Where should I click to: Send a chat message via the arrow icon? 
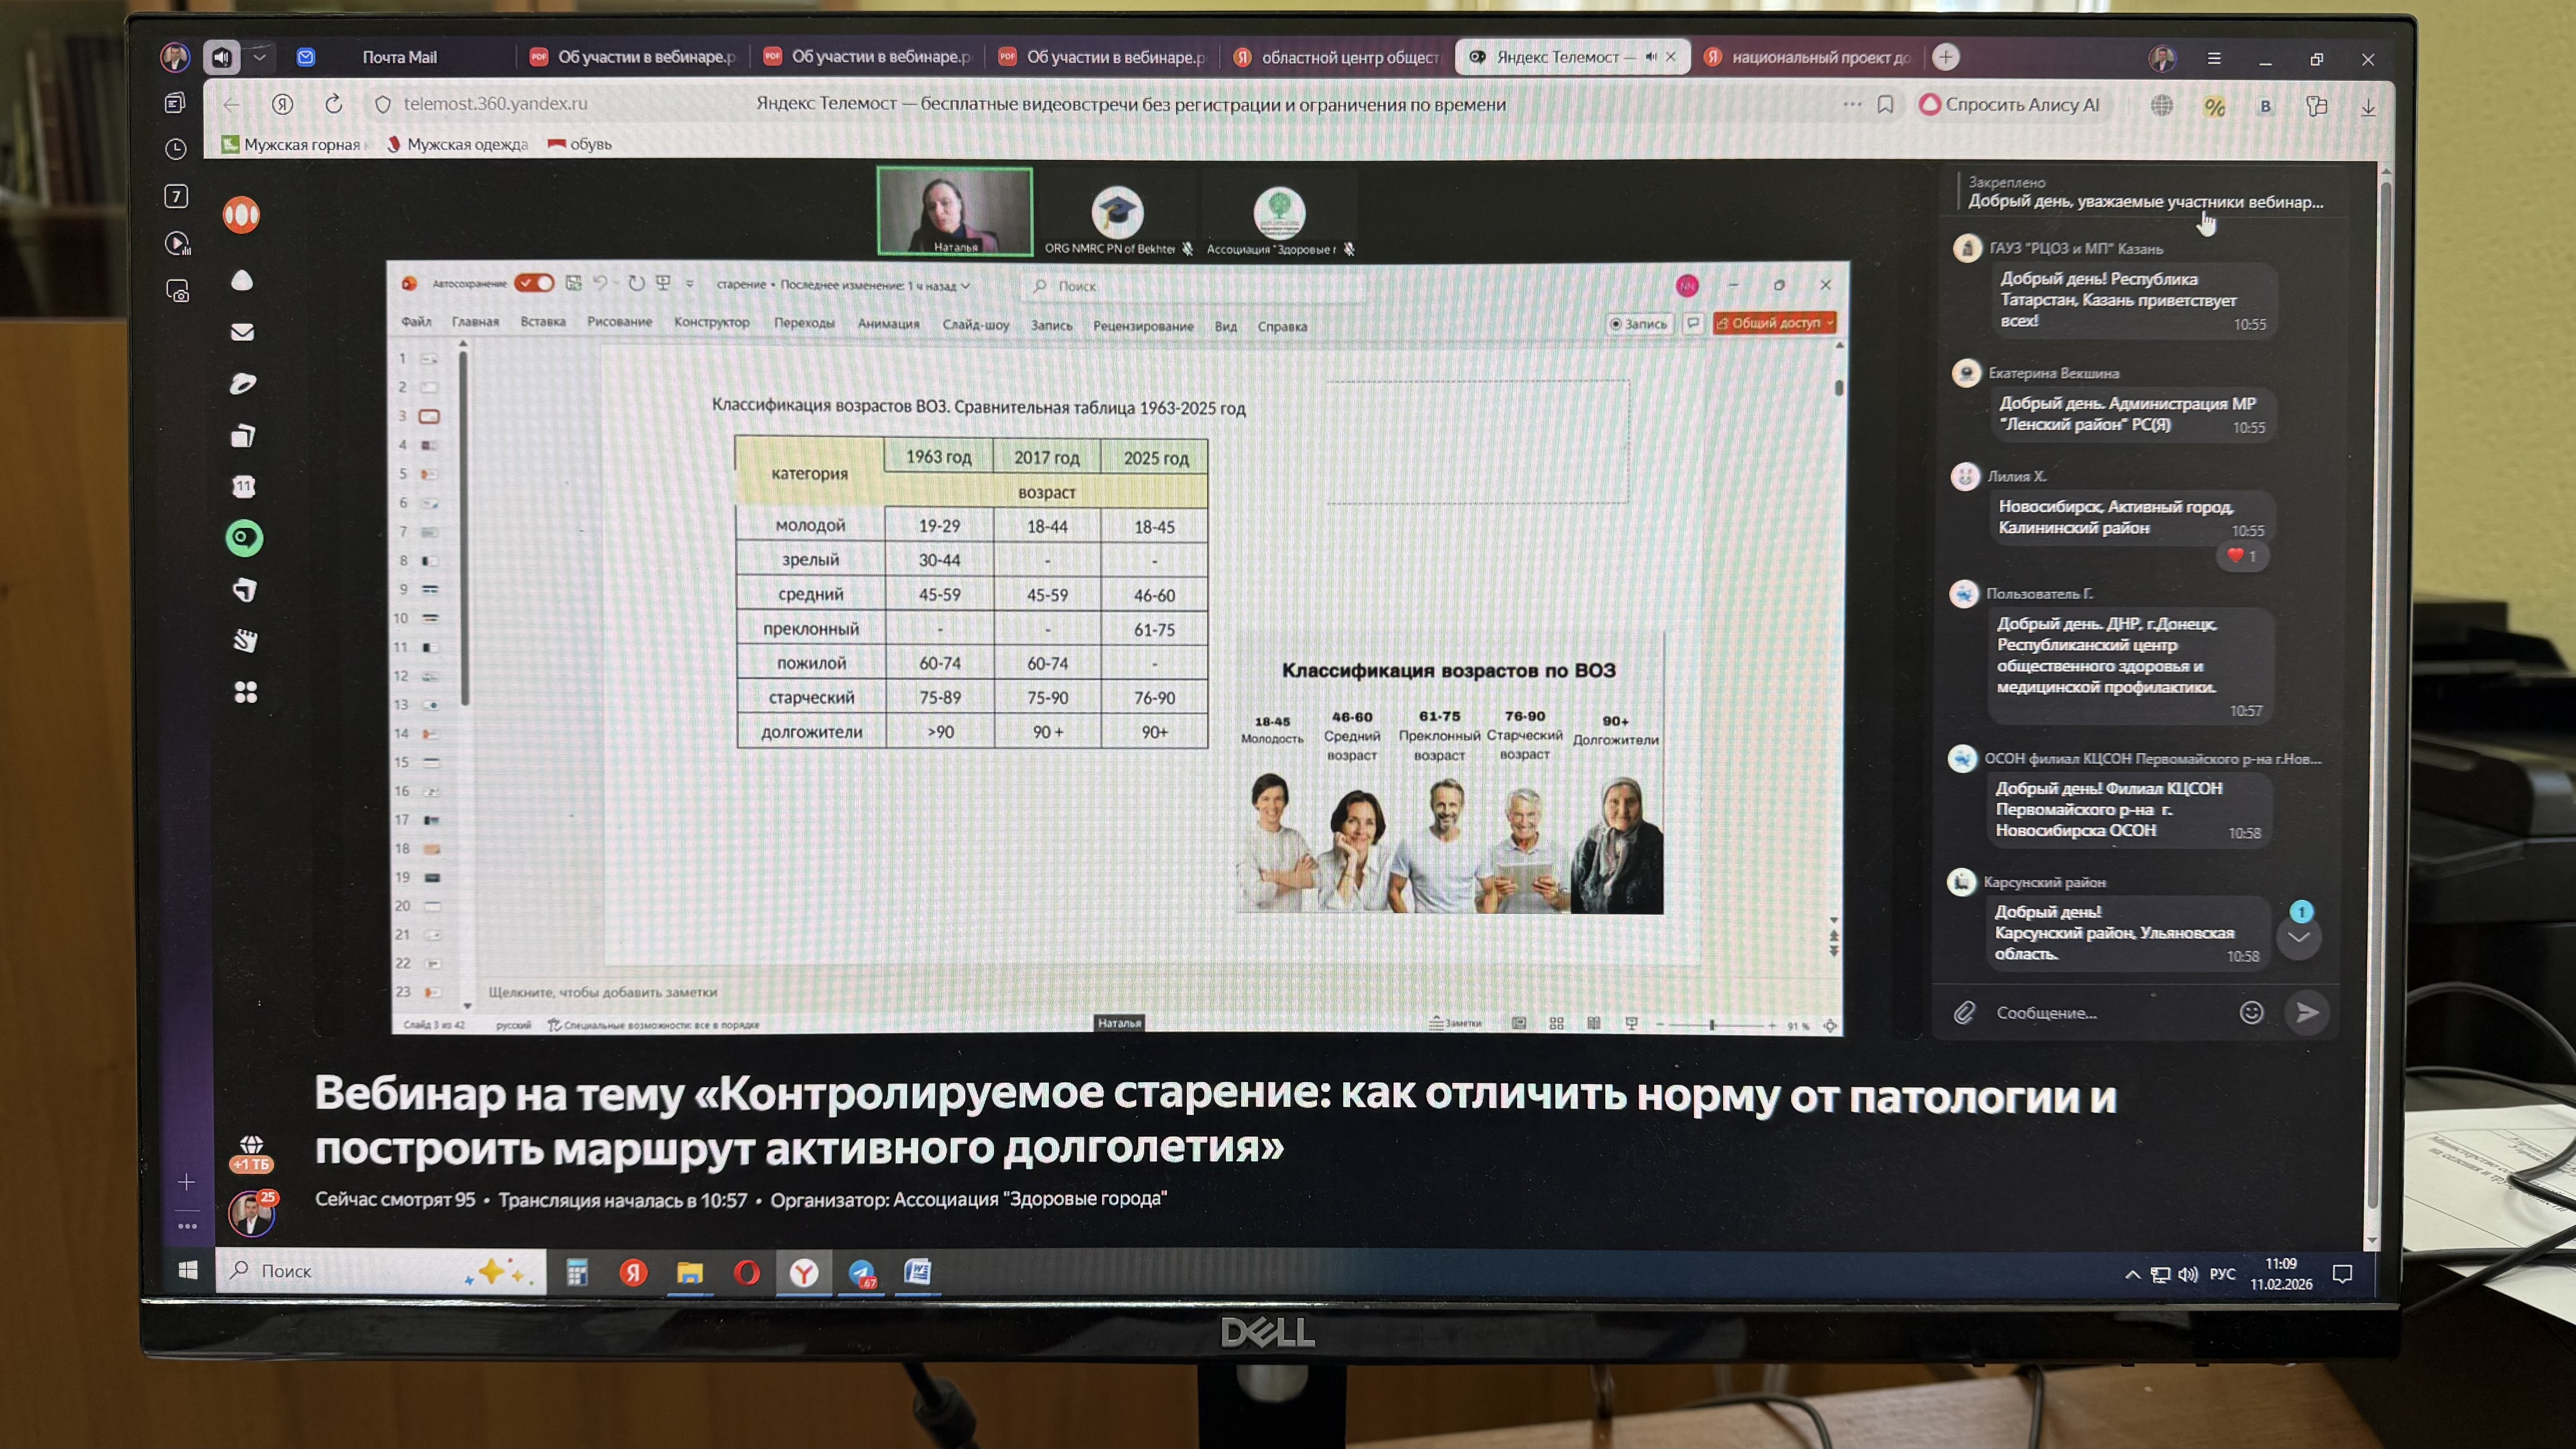coord(2307,1012)
